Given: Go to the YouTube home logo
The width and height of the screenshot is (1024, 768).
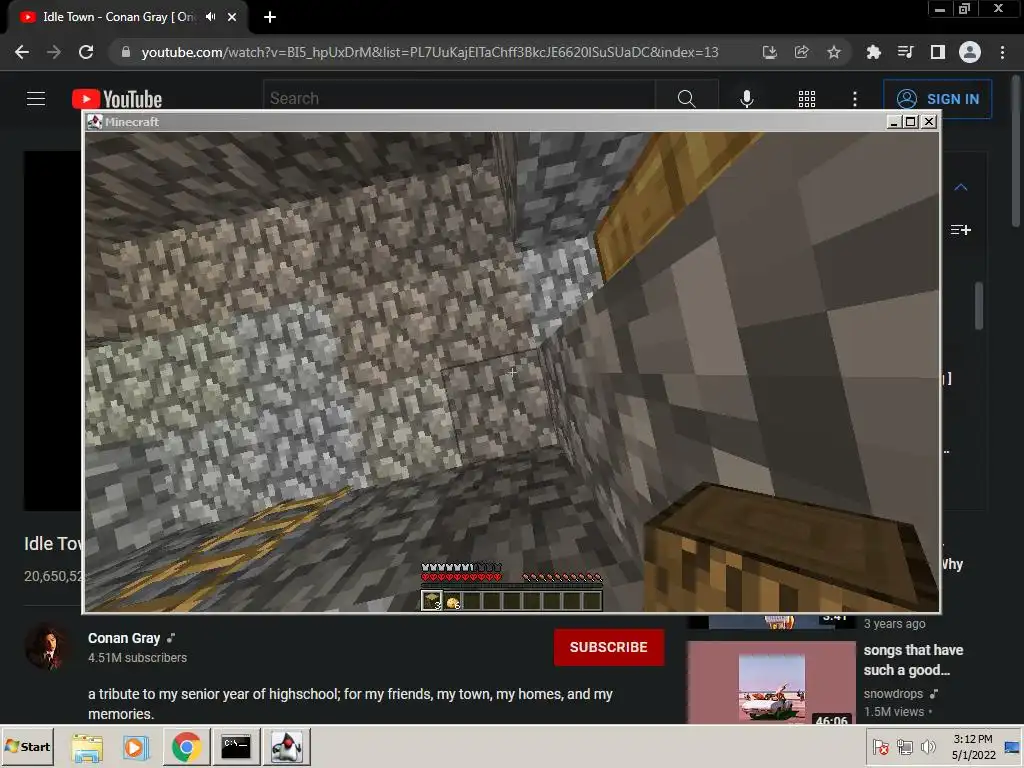Looking at the screenshot, I should point(117,99).
